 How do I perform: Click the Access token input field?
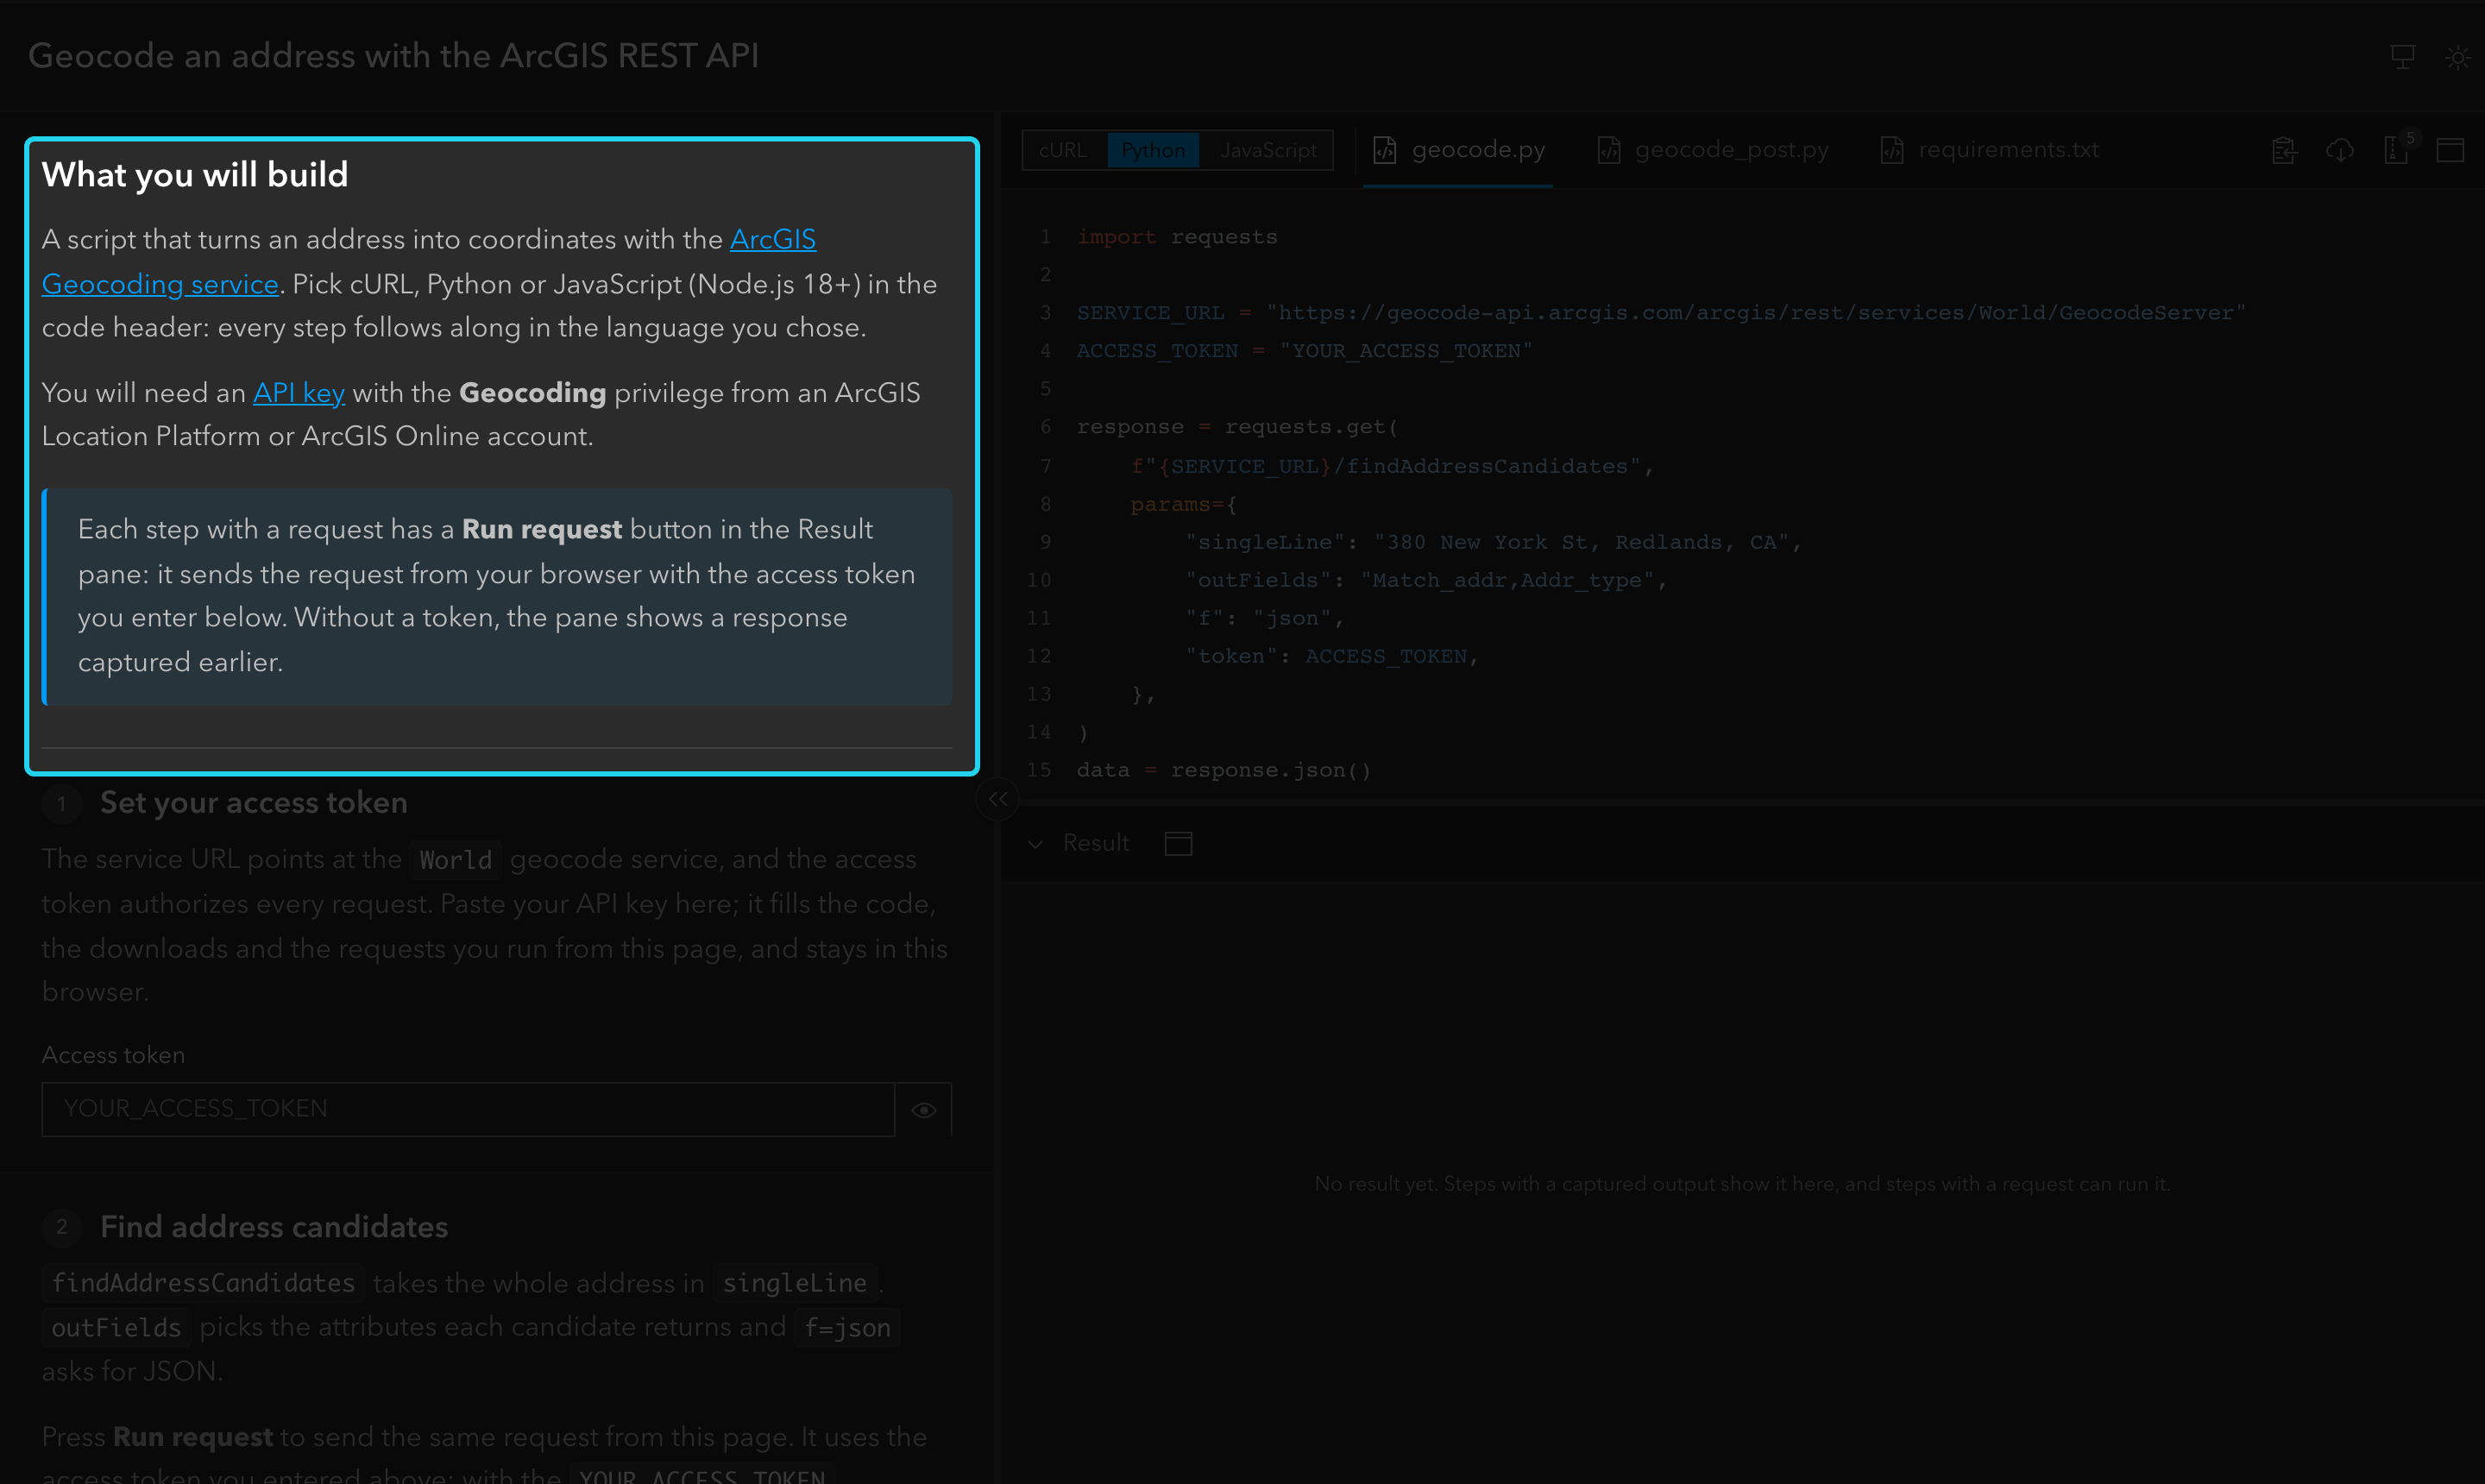[x=468, y=1109]
